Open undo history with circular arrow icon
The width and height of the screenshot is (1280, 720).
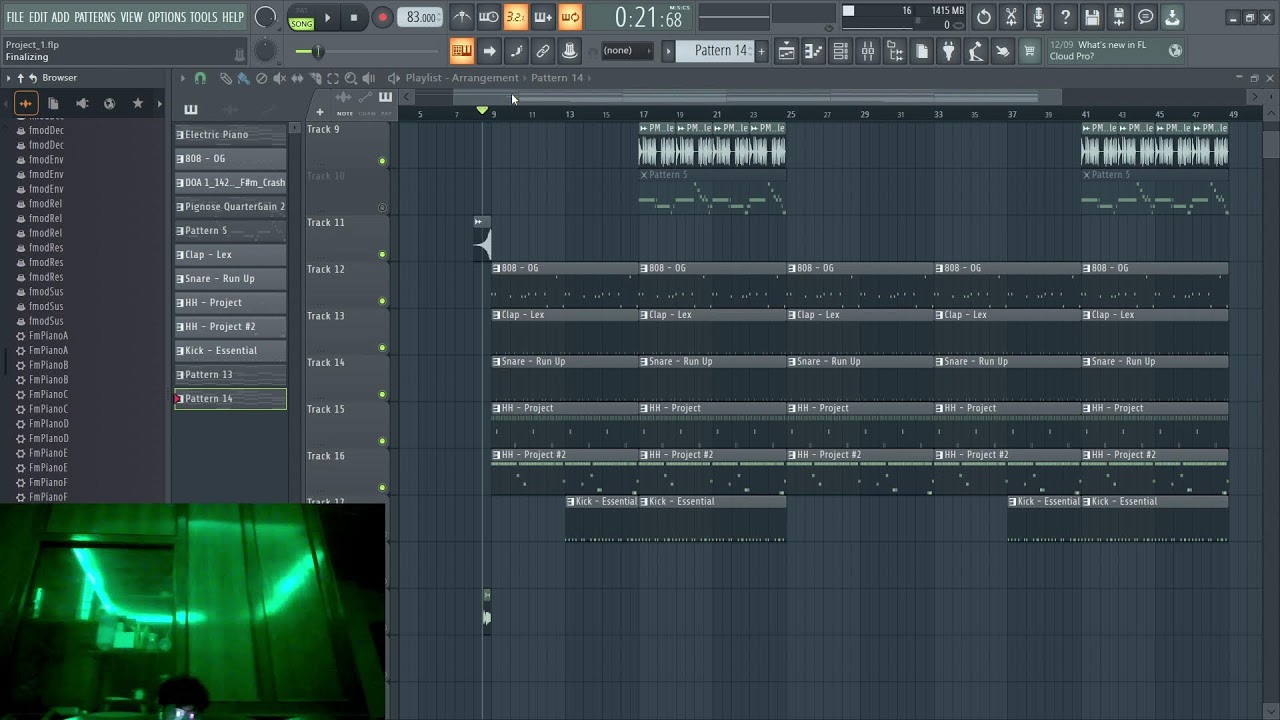(984, 17)
